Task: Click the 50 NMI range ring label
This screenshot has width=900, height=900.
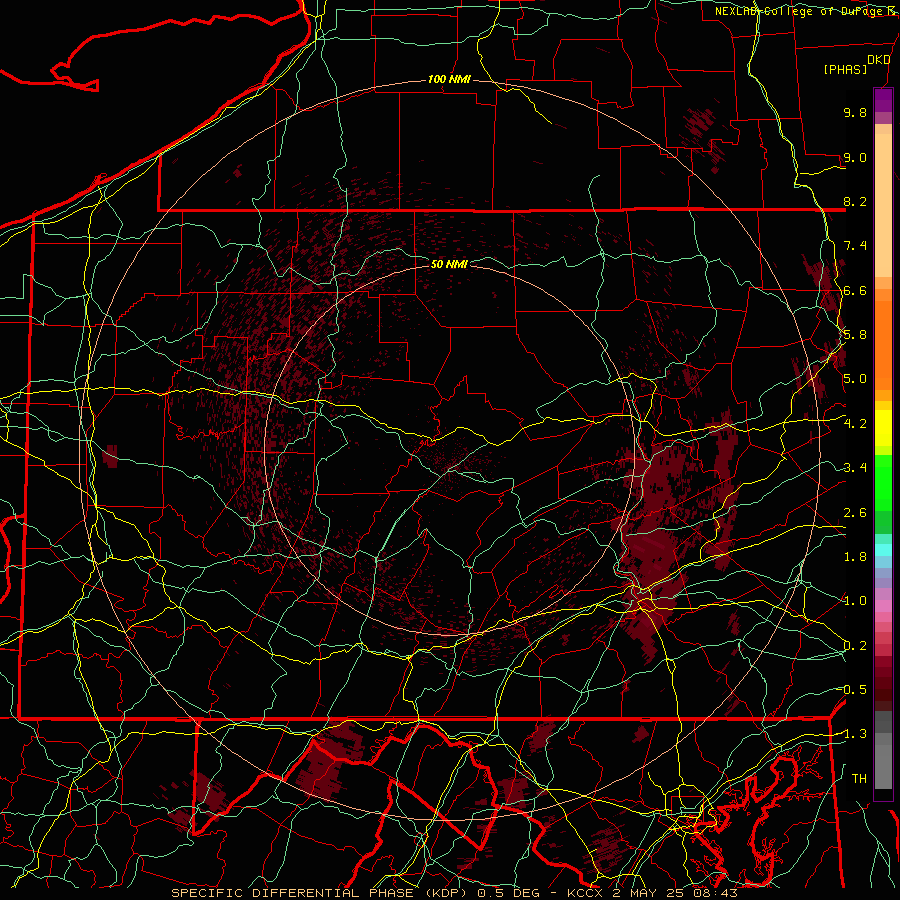Action: 449,264
